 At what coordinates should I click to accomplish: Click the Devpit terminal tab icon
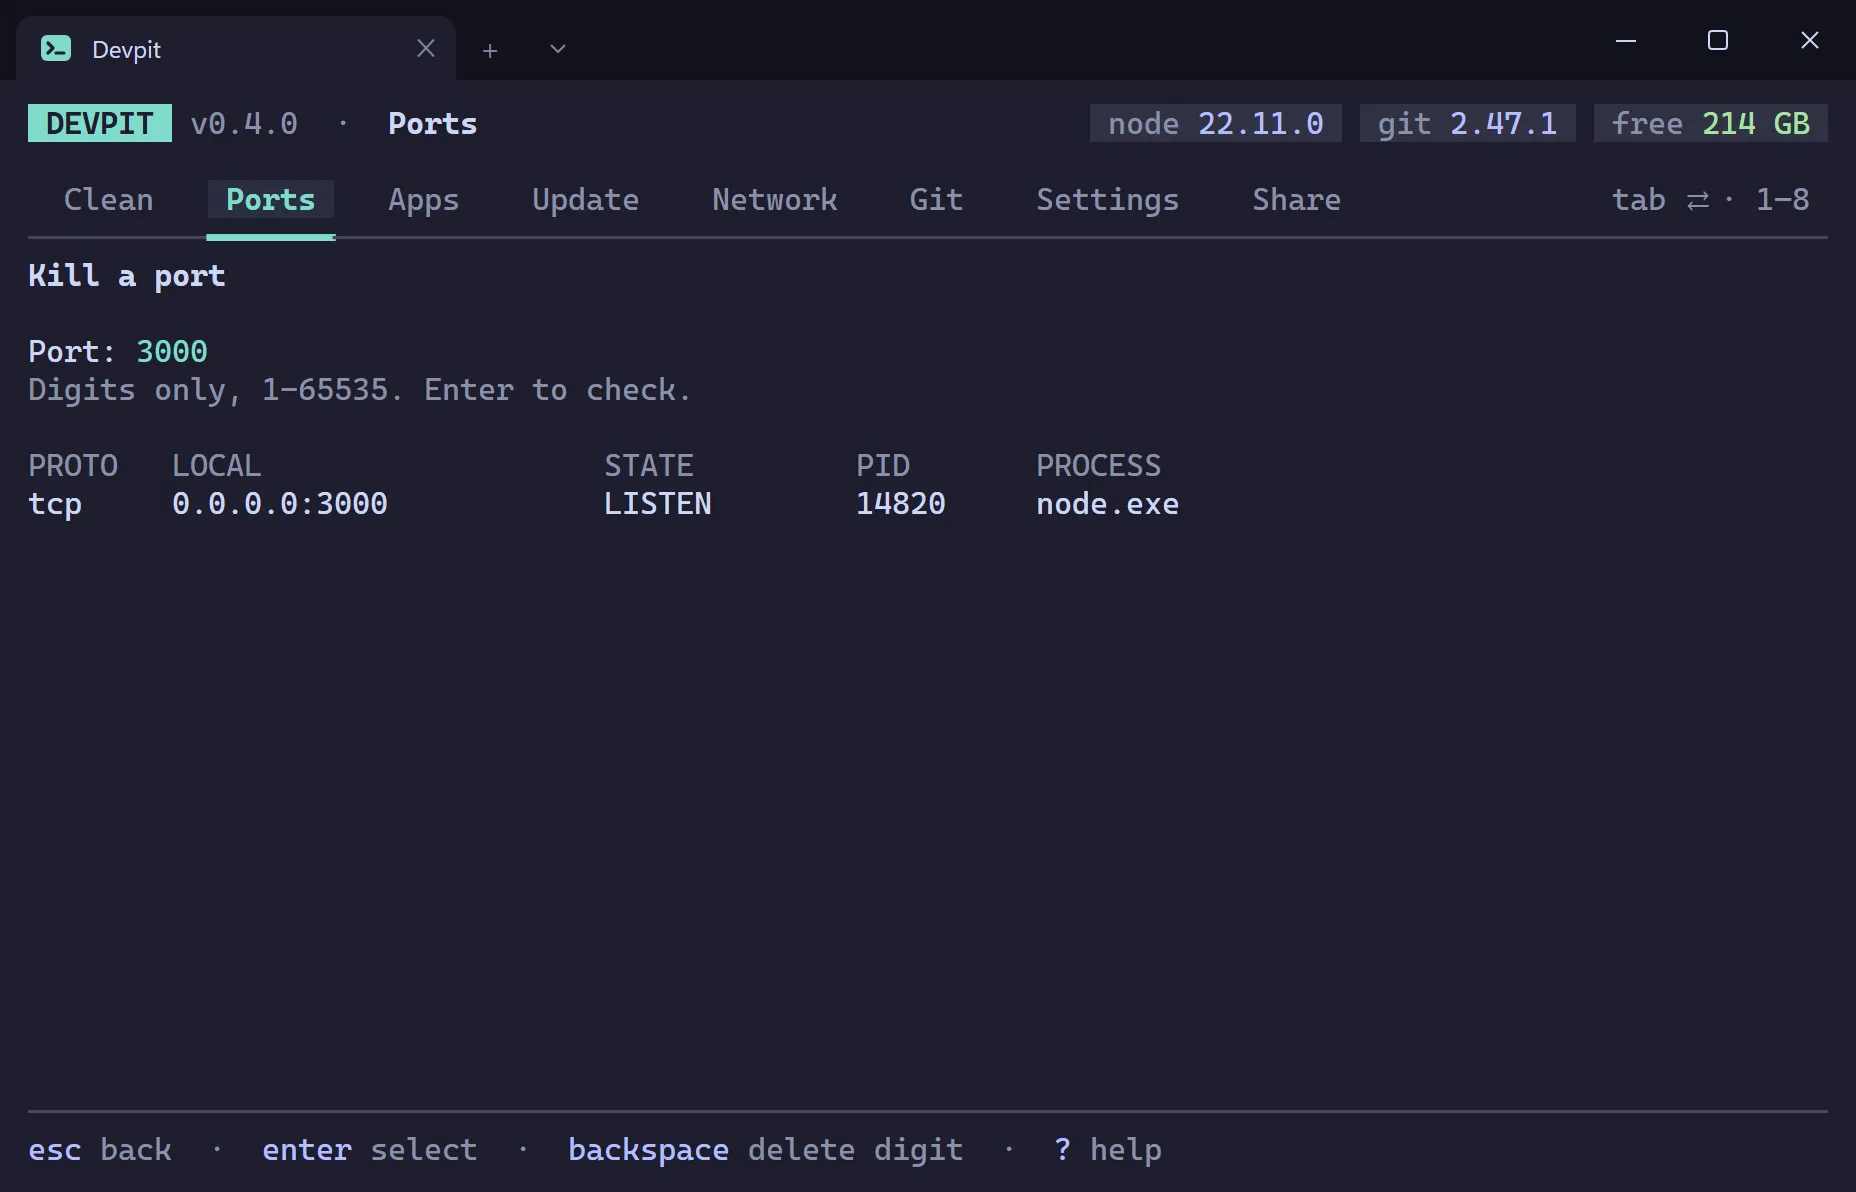(56, 48)
